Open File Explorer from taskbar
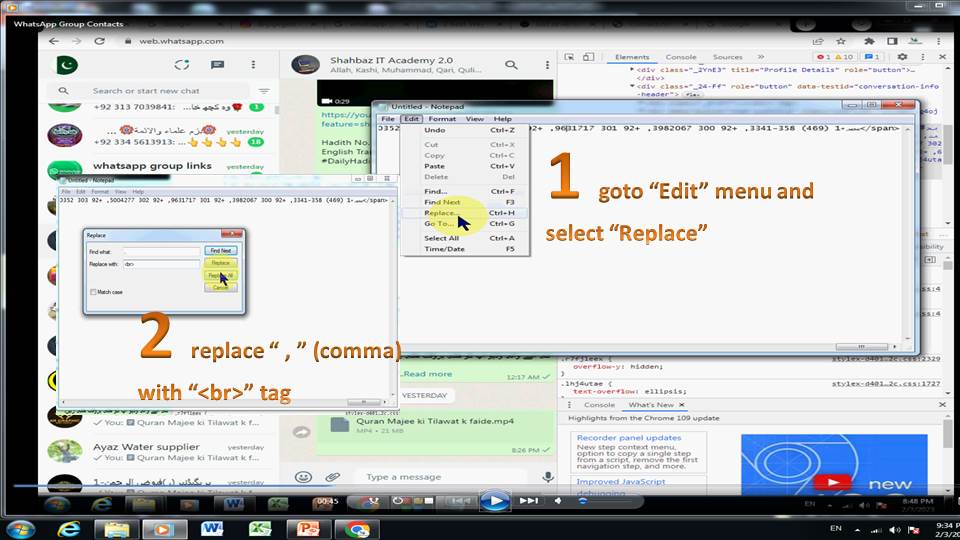The image size is (960, 540). pos(116,529)
